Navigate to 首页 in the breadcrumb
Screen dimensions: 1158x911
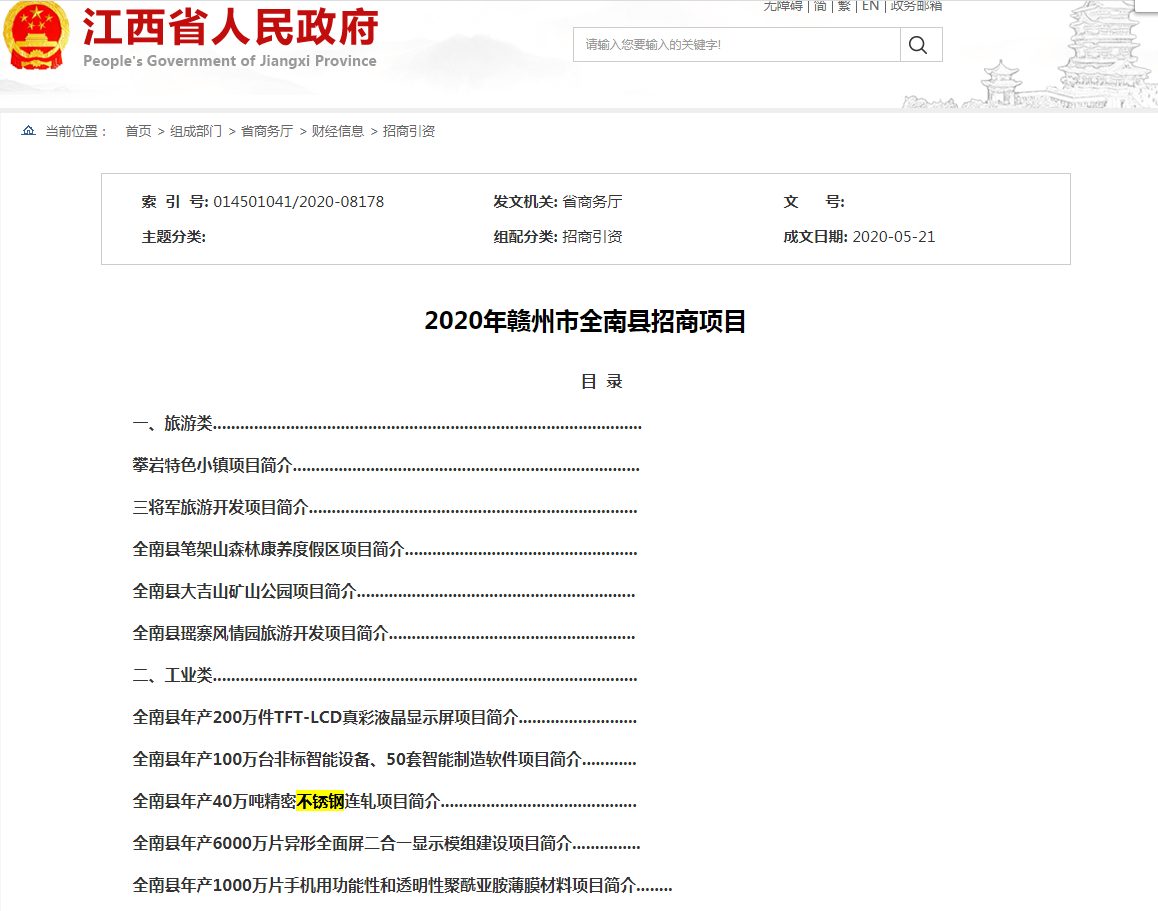(137, 130)
